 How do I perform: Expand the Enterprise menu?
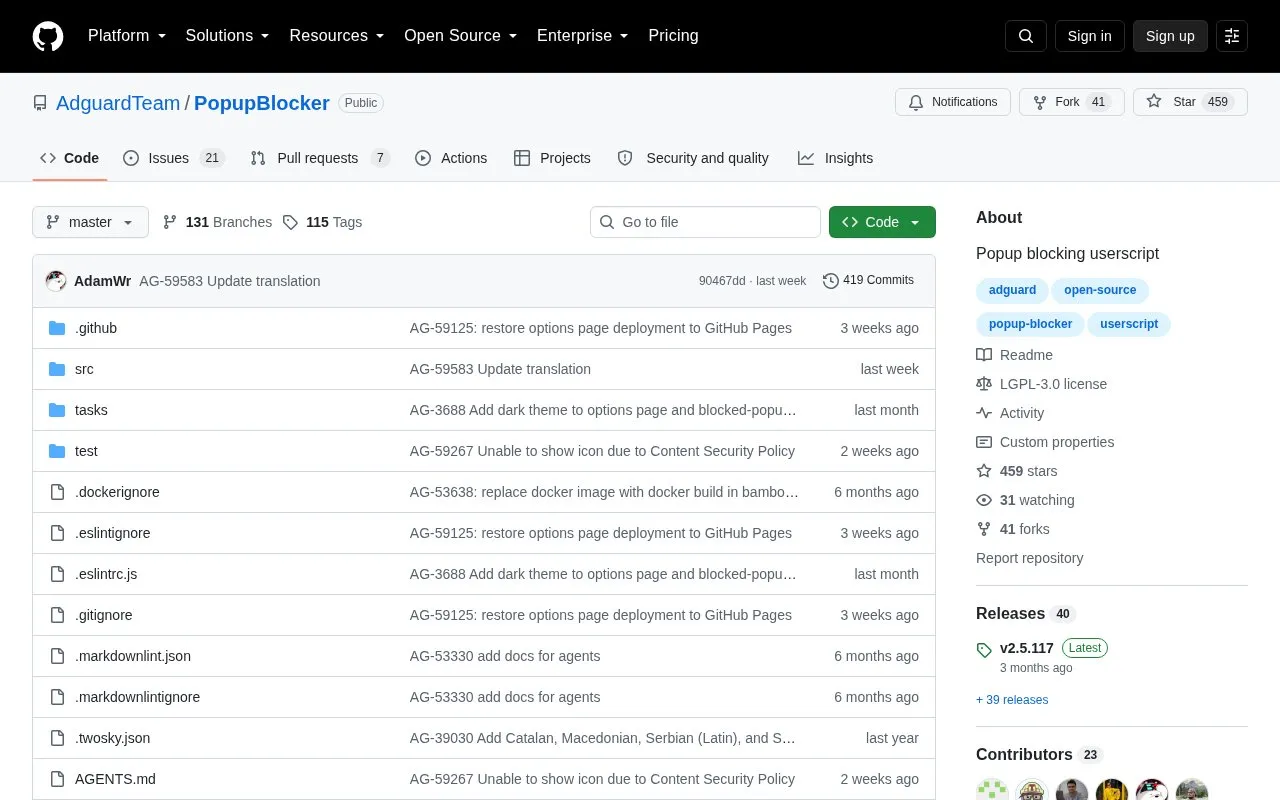click(583, 36)
